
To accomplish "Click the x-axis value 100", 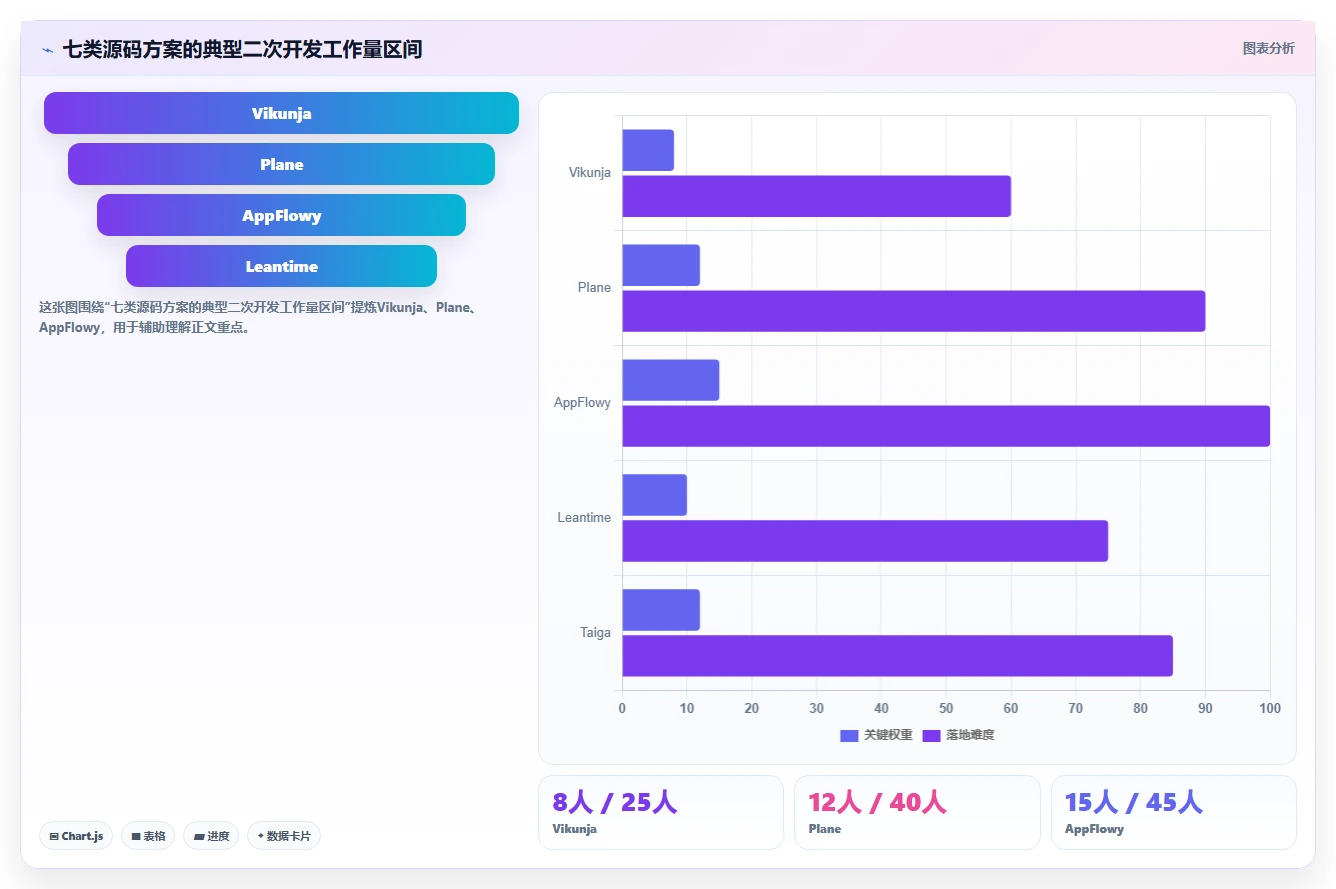I will click(1270, 709).
